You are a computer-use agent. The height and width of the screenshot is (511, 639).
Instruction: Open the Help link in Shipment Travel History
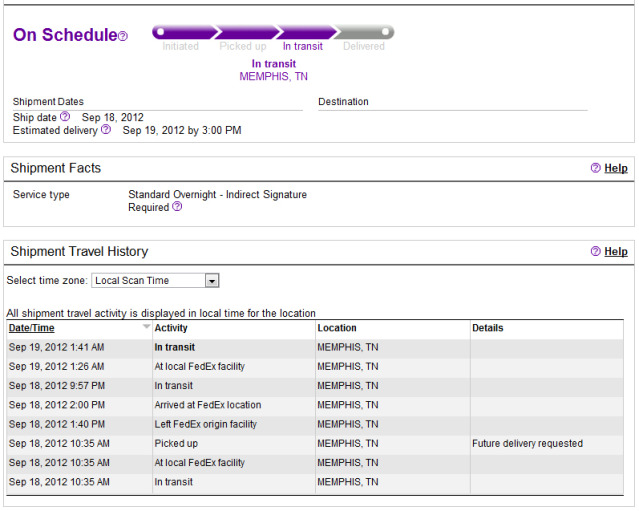coord(615,252)
